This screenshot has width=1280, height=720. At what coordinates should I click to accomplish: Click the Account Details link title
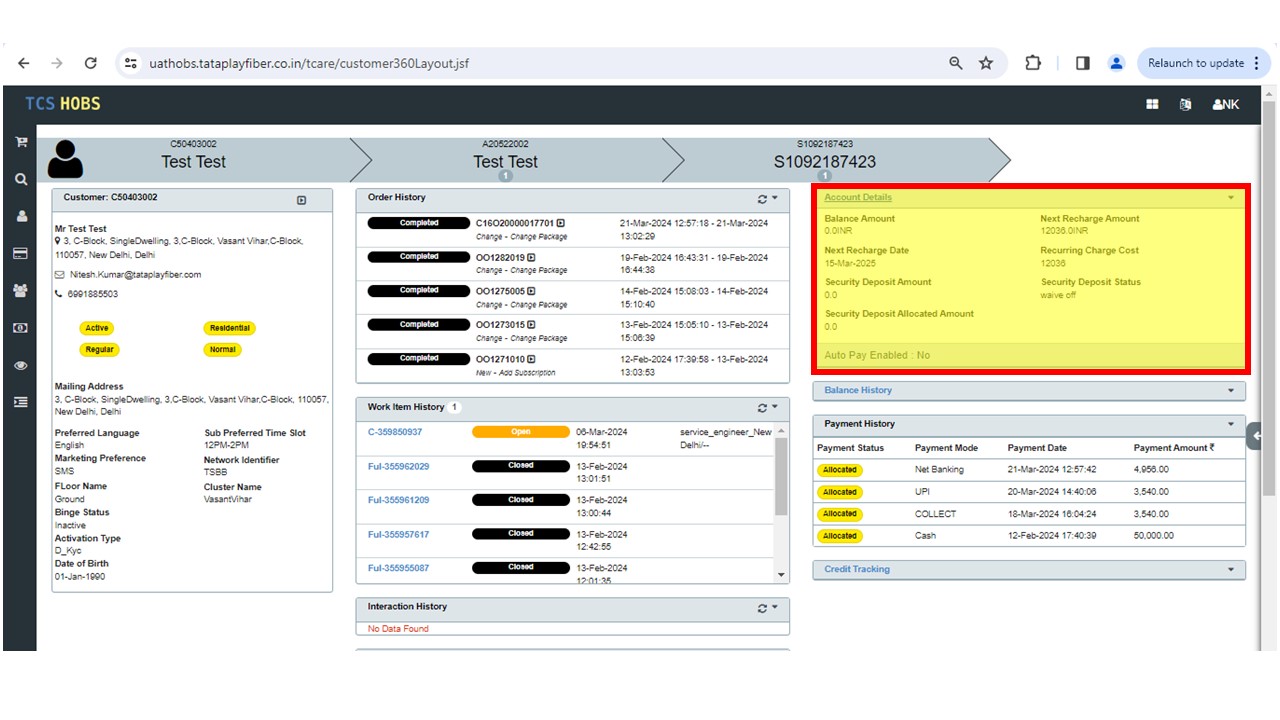coord(858,198)
